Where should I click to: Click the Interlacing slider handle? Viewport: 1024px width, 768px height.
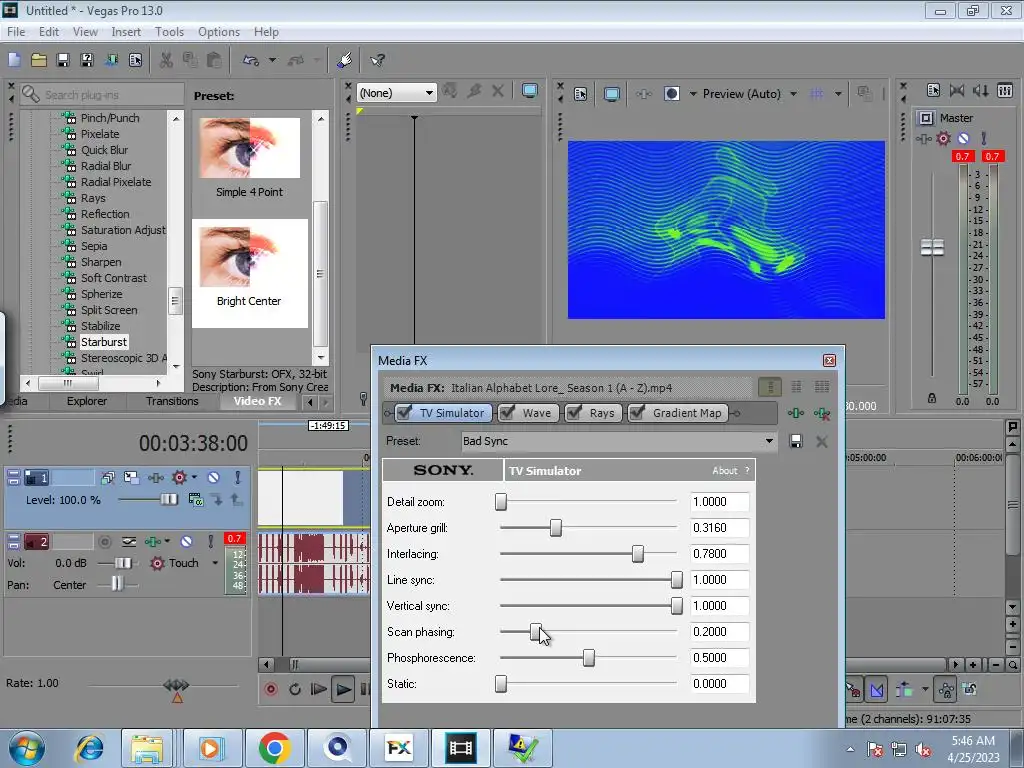click(637, 554)
